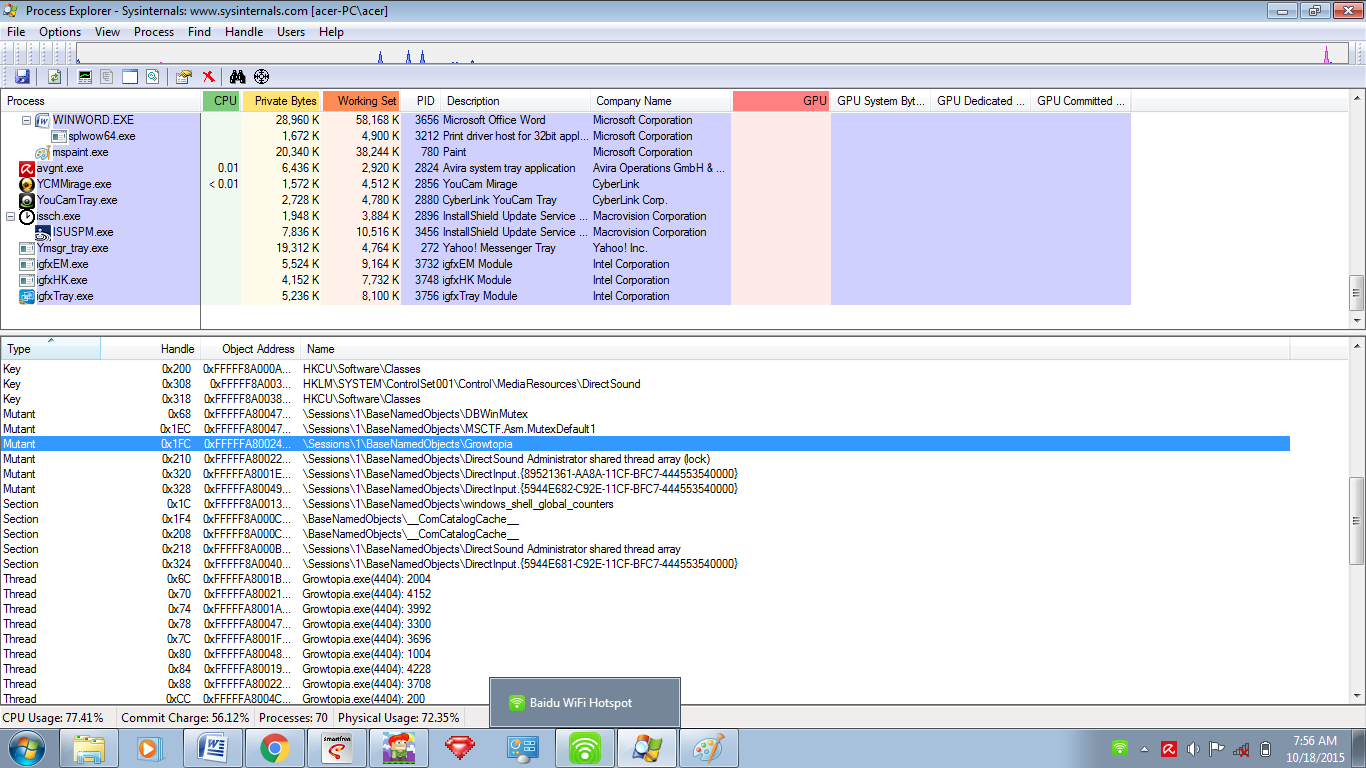
Task: Click the Ymsgr_tray.exe process icon
Action: 27,248
